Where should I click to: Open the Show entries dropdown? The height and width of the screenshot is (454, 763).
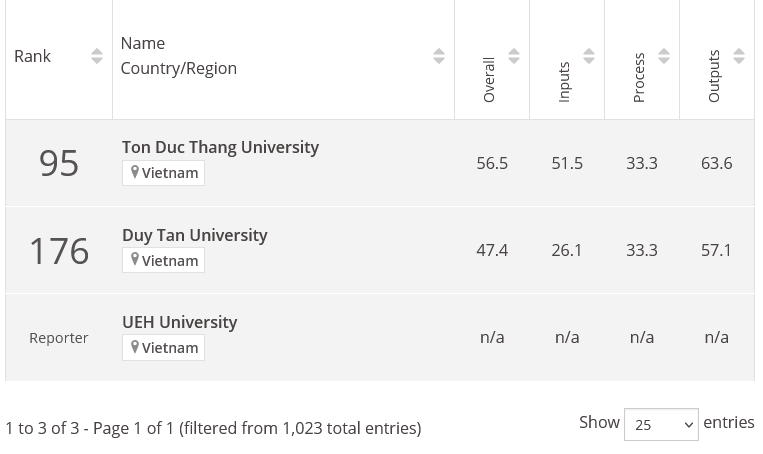[661, 424]
